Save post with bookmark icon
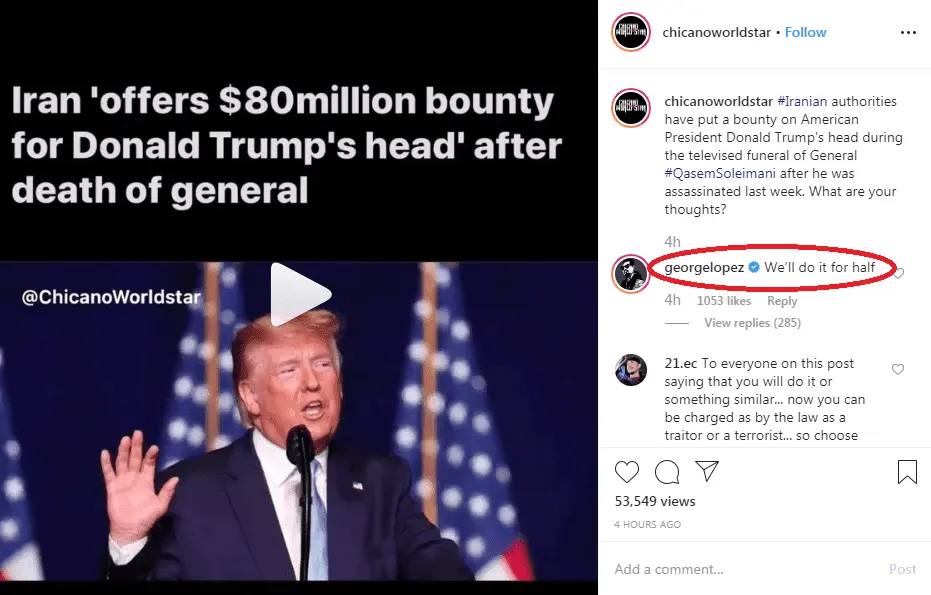Viewport: 931px width, 595px height. [x=907, y=472]
